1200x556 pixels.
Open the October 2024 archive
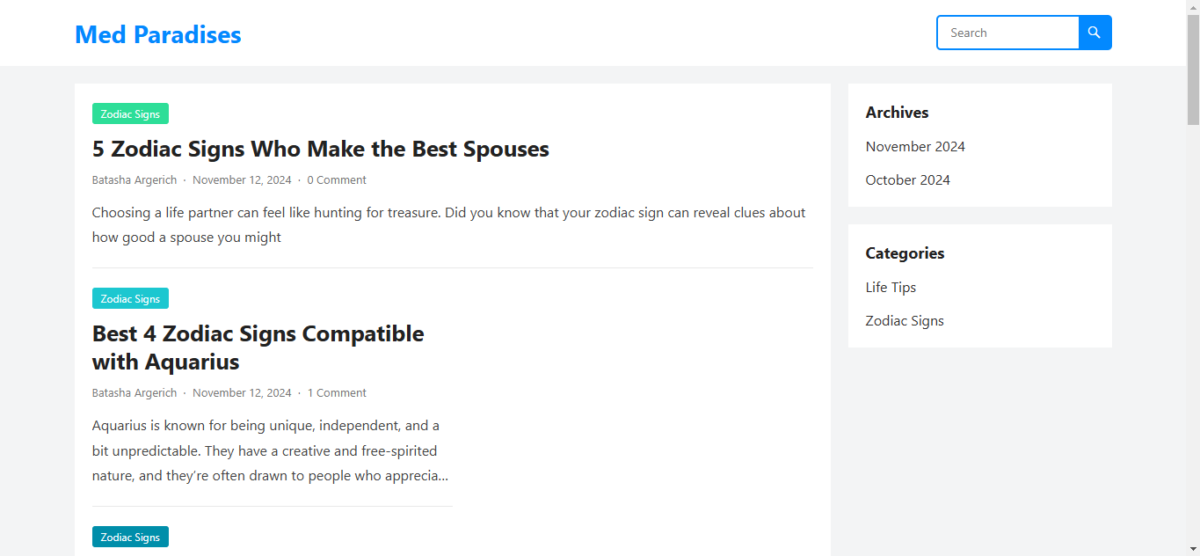pyautogui.click(x=908, y=180)
